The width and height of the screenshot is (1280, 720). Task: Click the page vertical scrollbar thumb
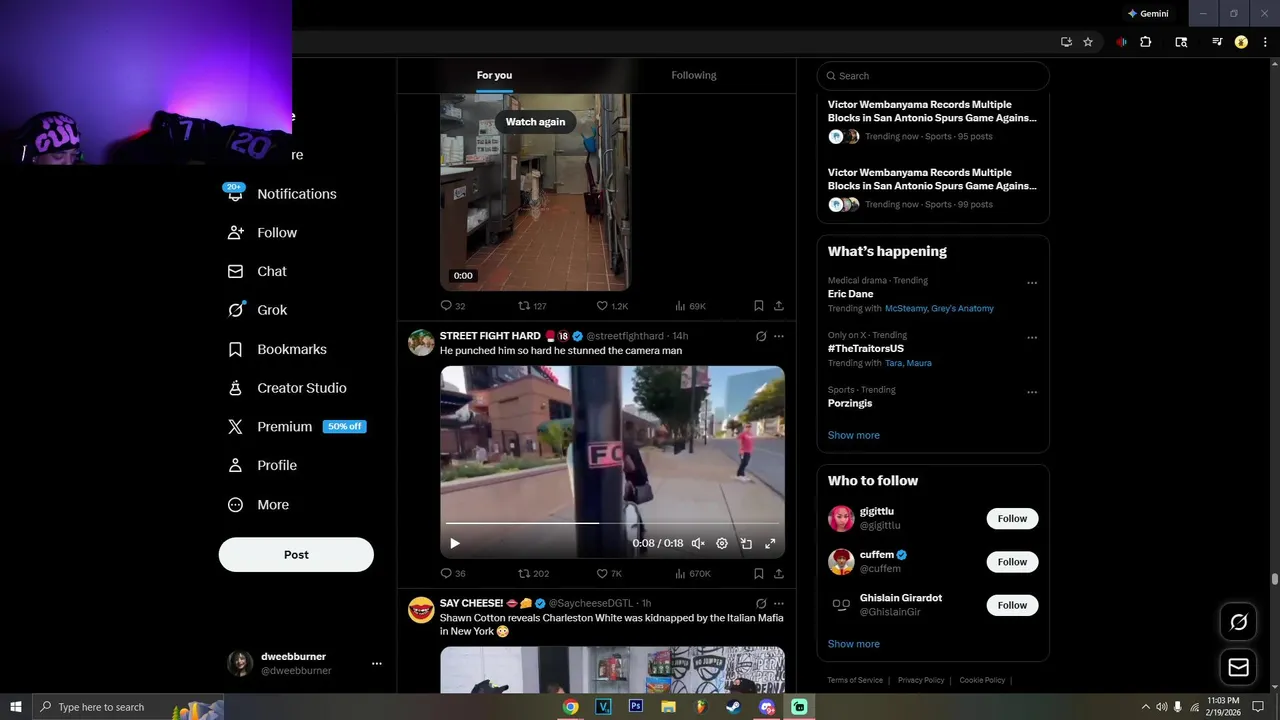[x=1274, y=579]
